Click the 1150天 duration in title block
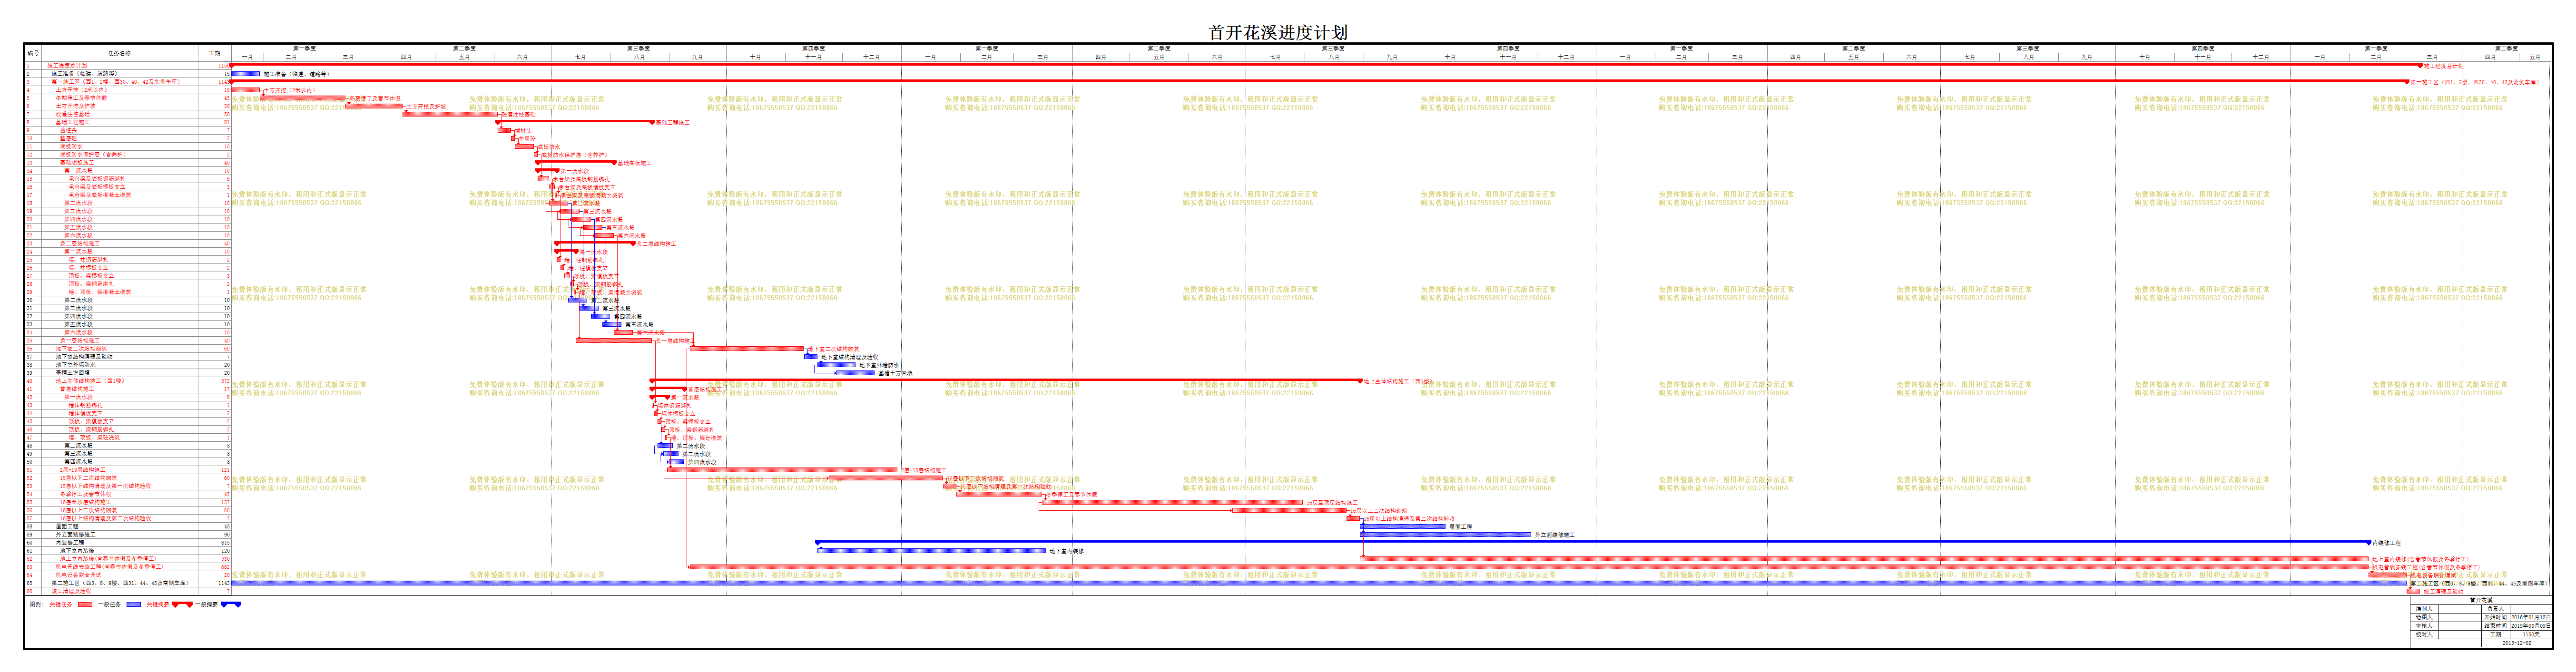 2531,635
